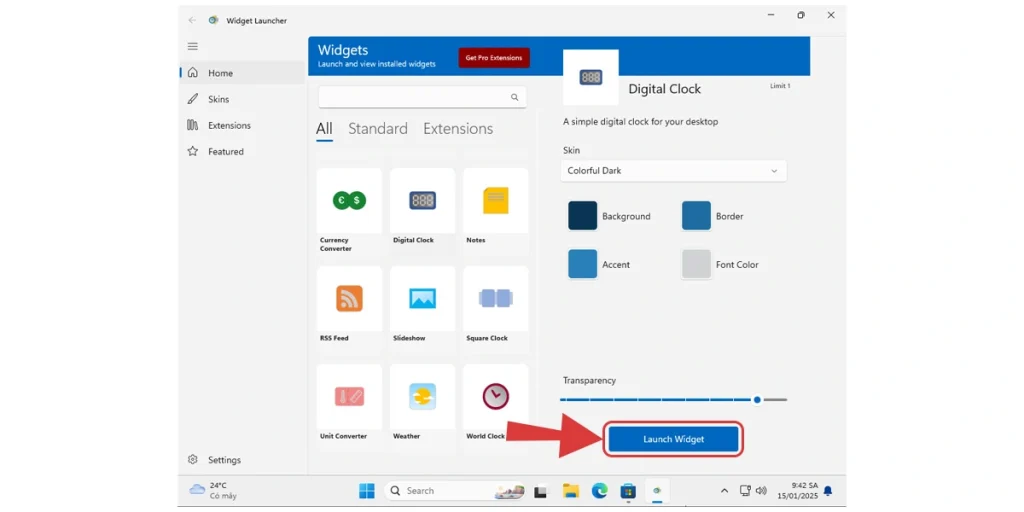This screenshot has width=1024, height=512.
Task: Pick the Background color swatch
Action: (x=583, y=216)
